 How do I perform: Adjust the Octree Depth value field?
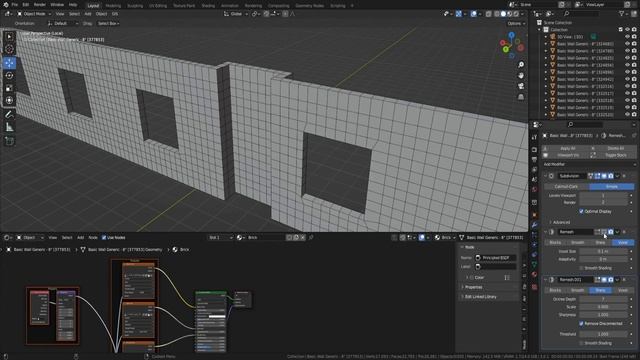pyautogui.click(x=603, y=299)
